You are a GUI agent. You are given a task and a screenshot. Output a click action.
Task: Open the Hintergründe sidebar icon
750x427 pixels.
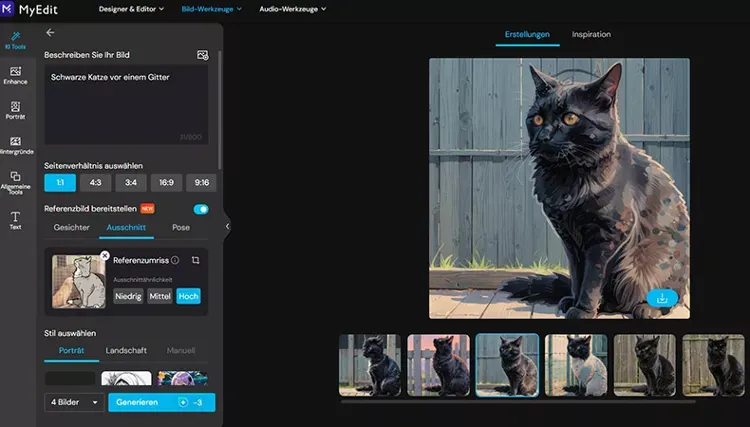click(15, 145)
